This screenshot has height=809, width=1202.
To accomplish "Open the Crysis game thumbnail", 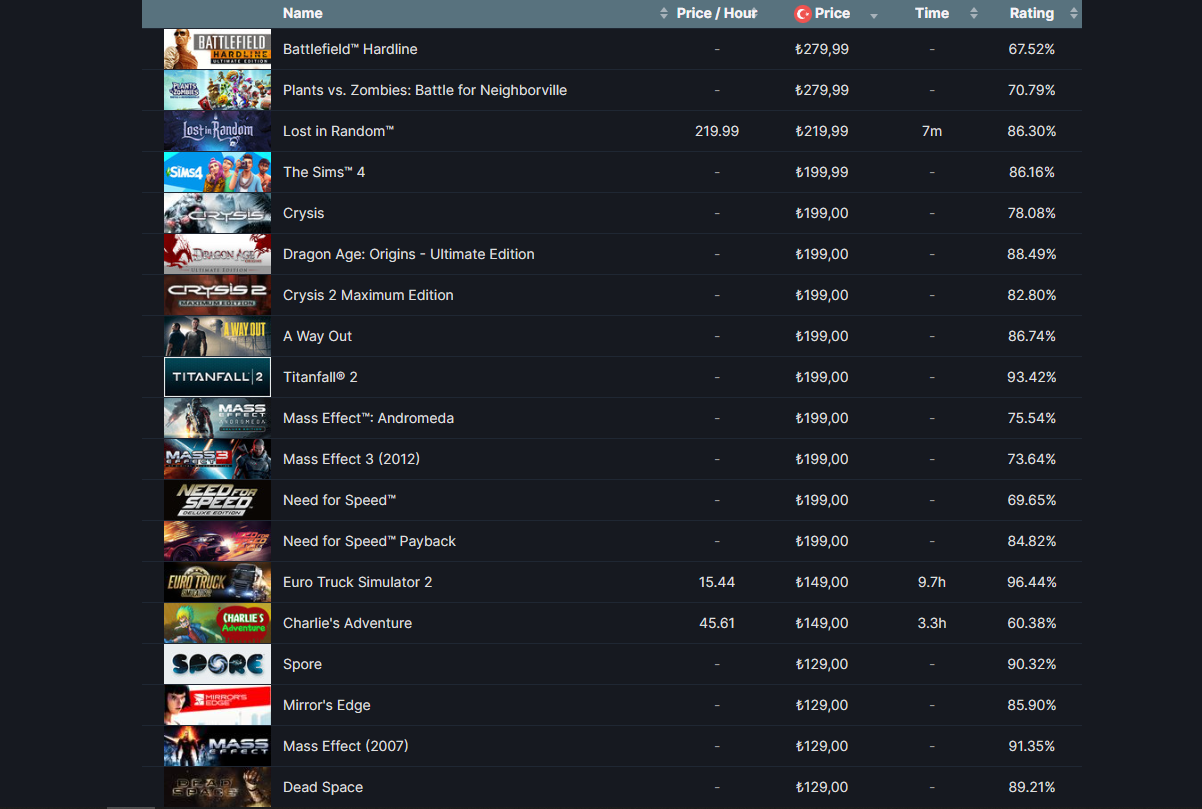I will click(217, 213).
